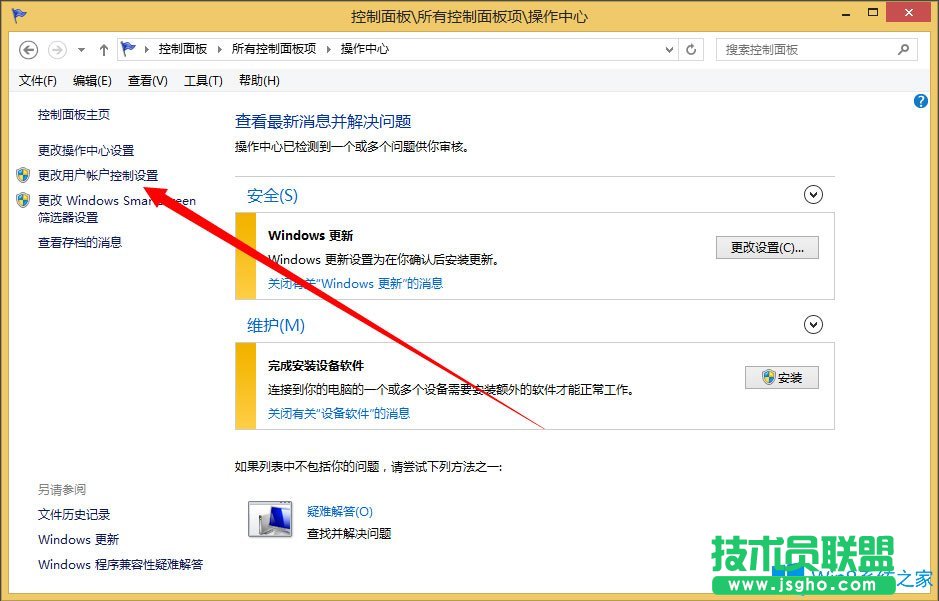
Task: Click the 疑难解答 computer monitor icon
Action: (270, 518)
